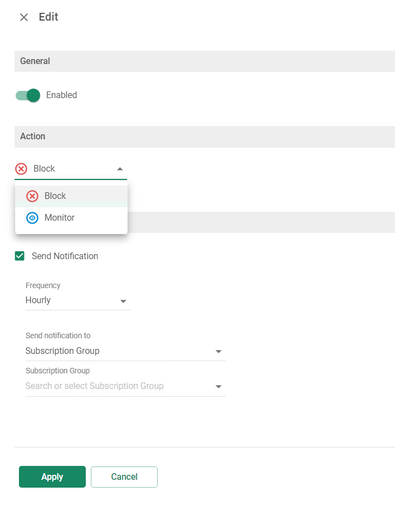
Task: Click the Action section header
Action: [x=205, y=137]
